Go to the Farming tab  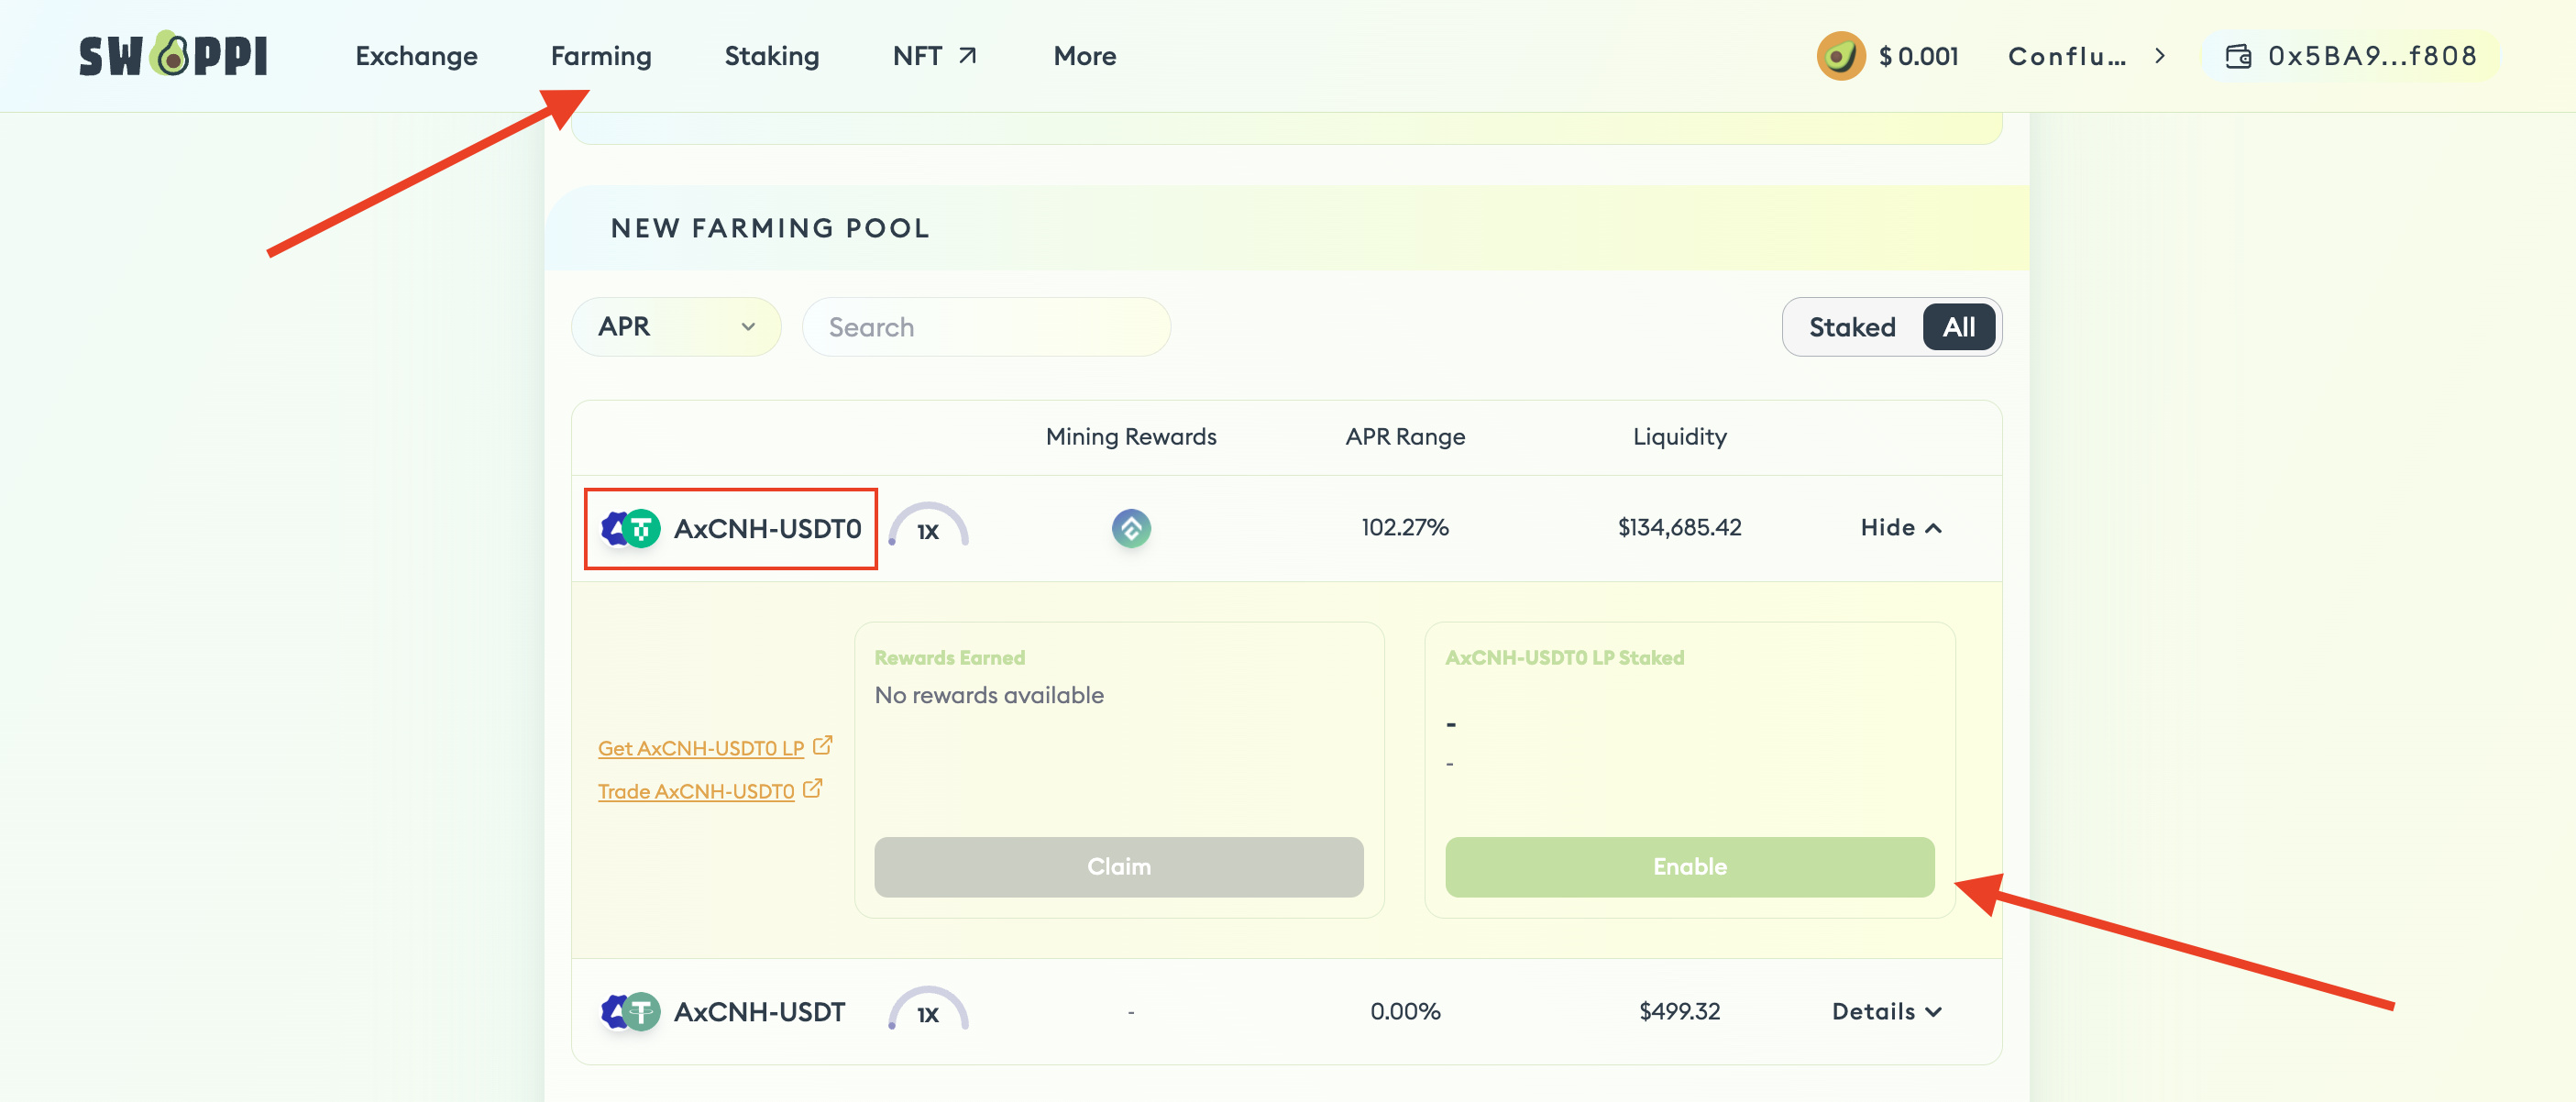click(x=601, y=56)
